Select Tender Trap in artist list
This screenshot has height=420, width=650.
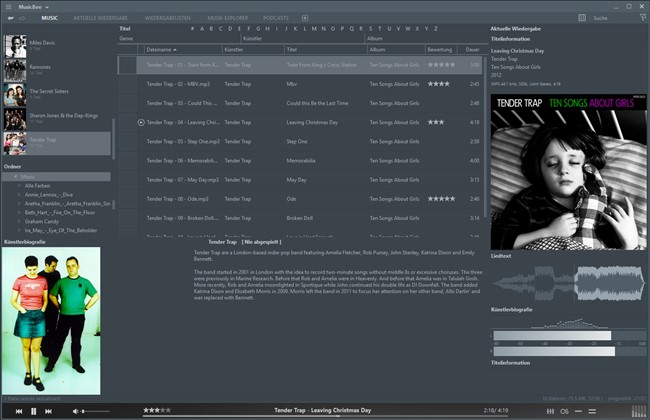(57, 143)
